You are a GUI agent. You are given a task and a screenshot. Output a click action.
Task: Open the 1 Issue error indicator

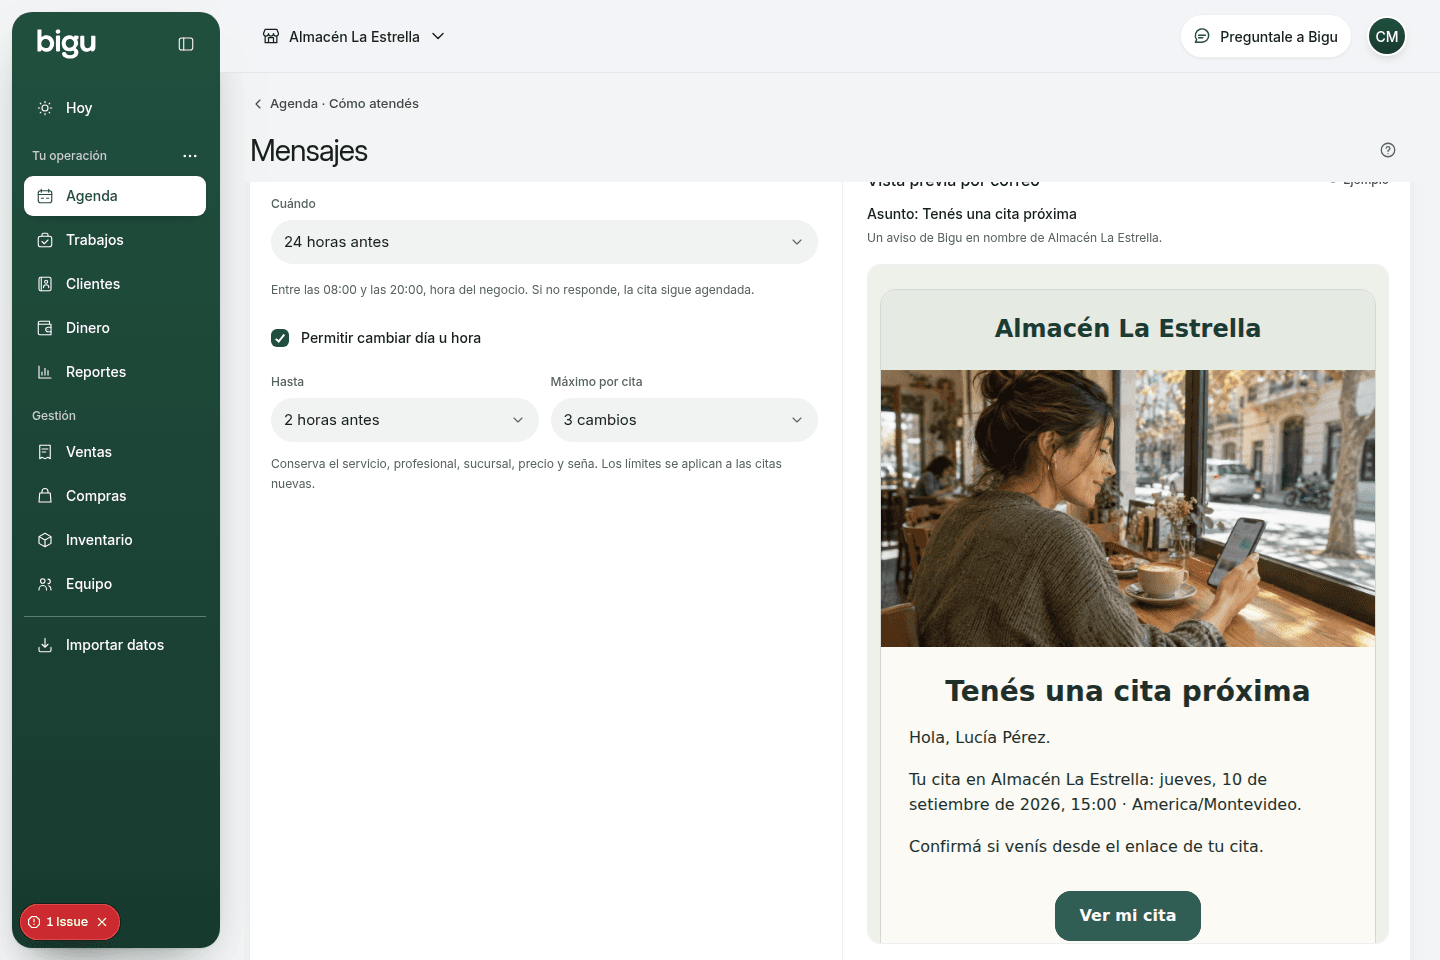pyautogui.click(x=59, y=922)
